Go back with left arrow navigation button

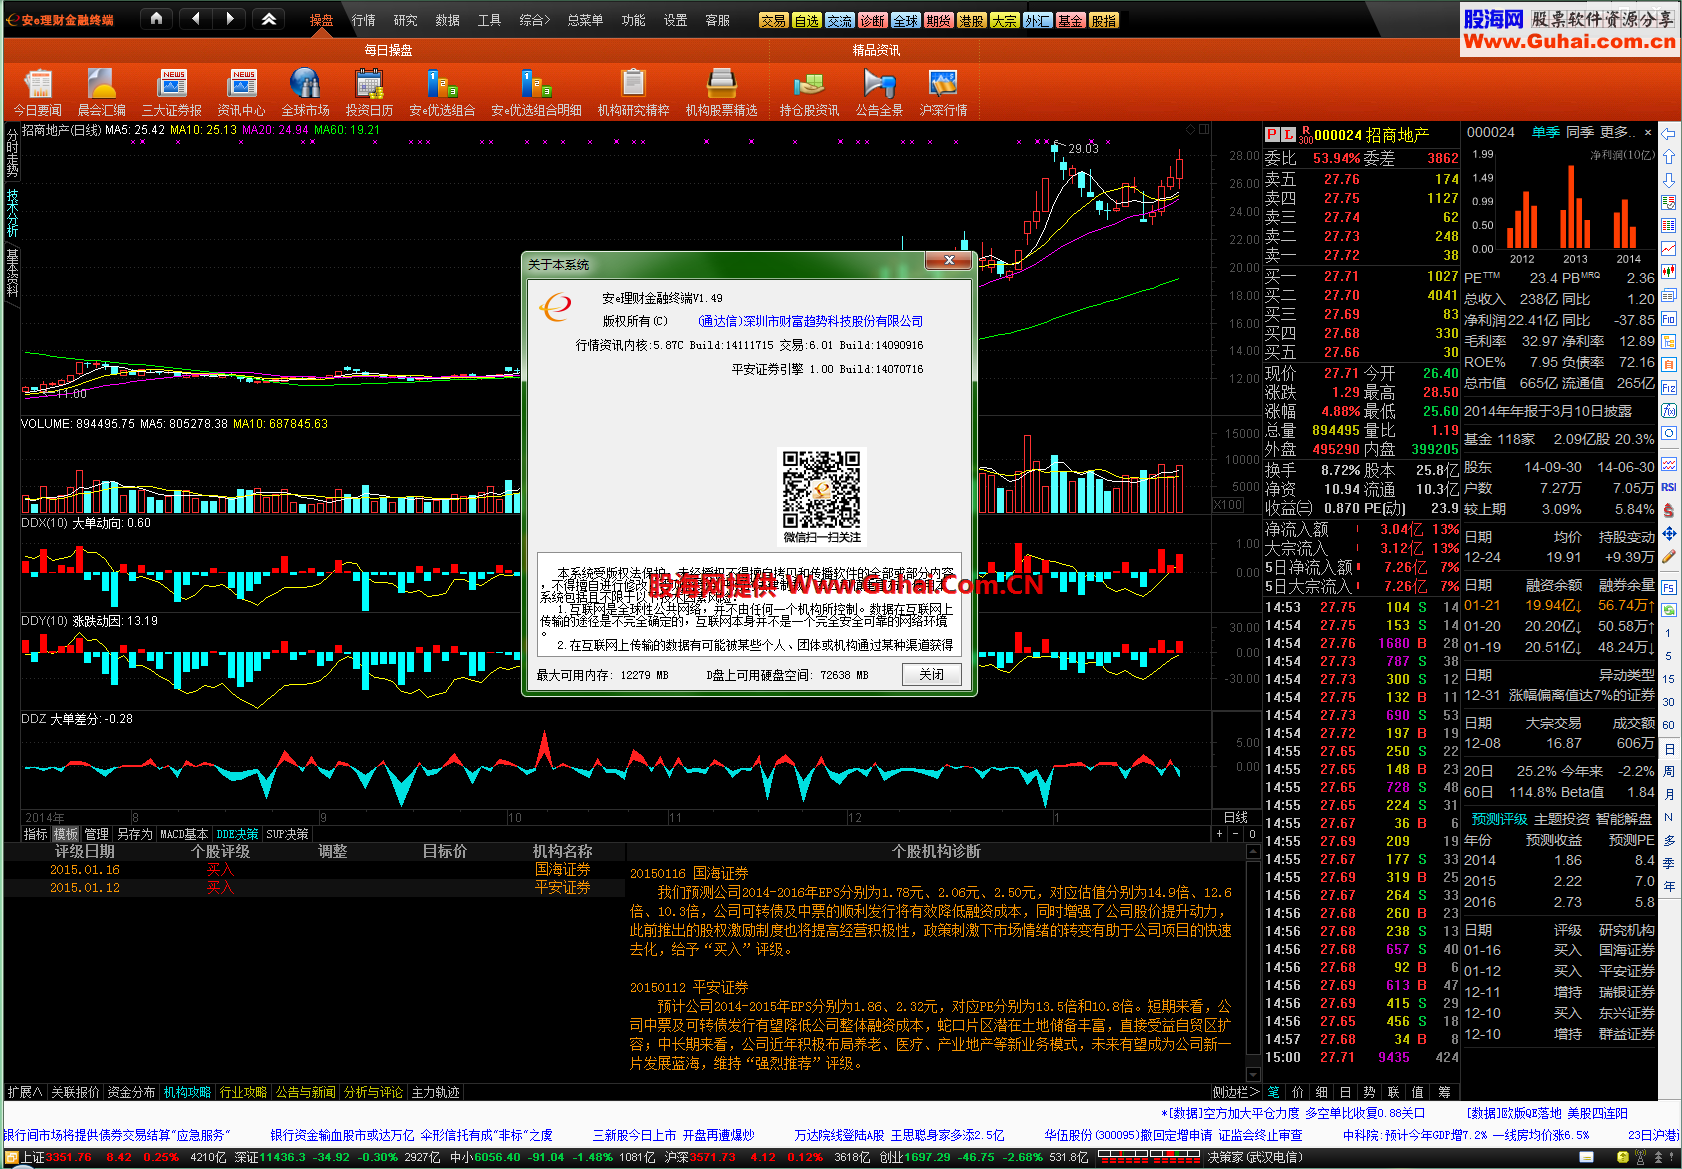pos(195,18)
